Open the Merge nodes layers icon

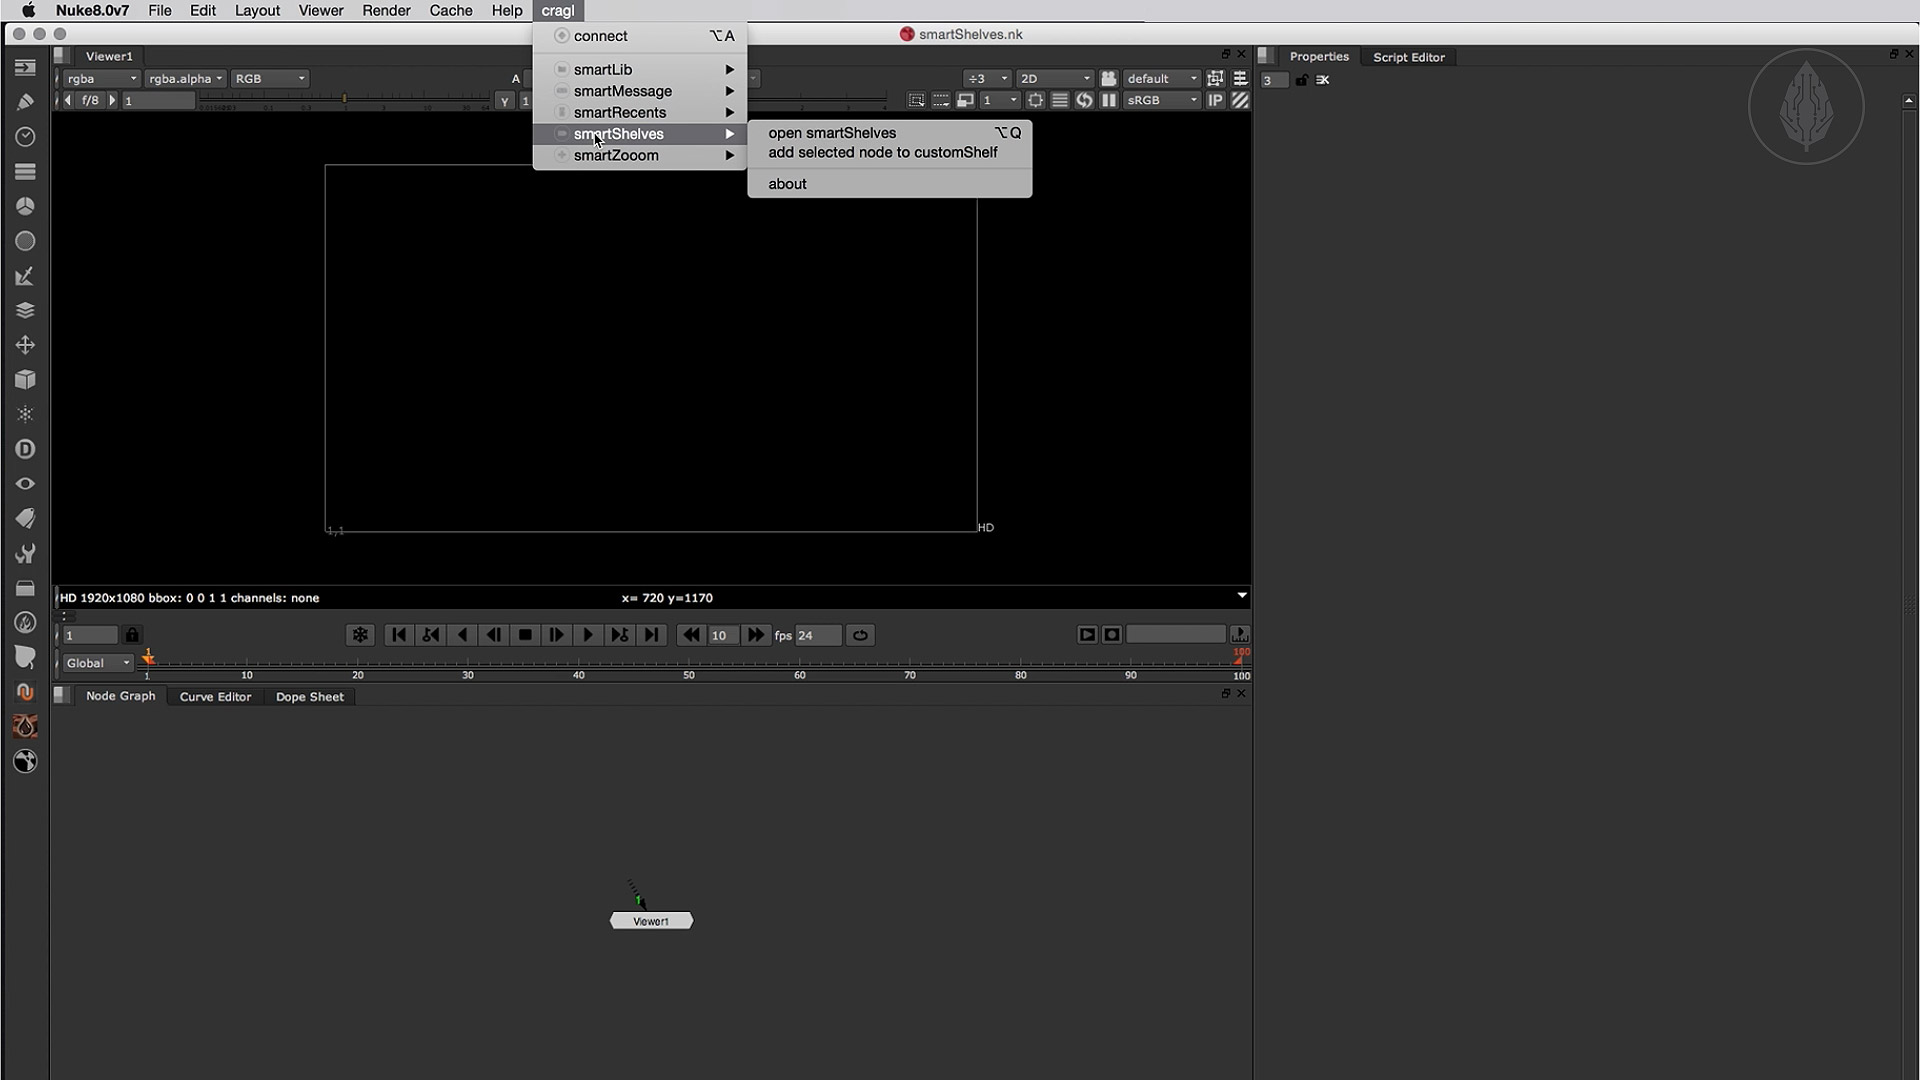tap(25, 311)
